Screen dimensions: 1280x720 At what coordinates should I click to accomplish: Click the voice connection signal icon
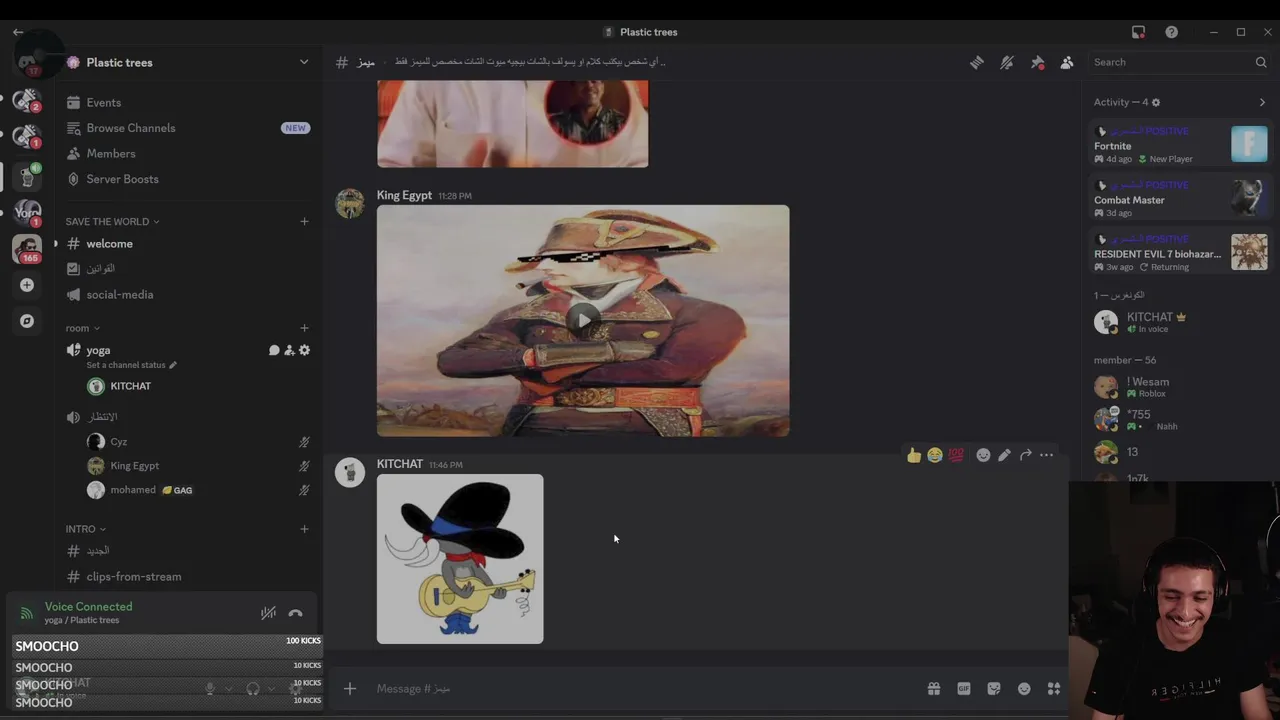(x=27, y=613)
